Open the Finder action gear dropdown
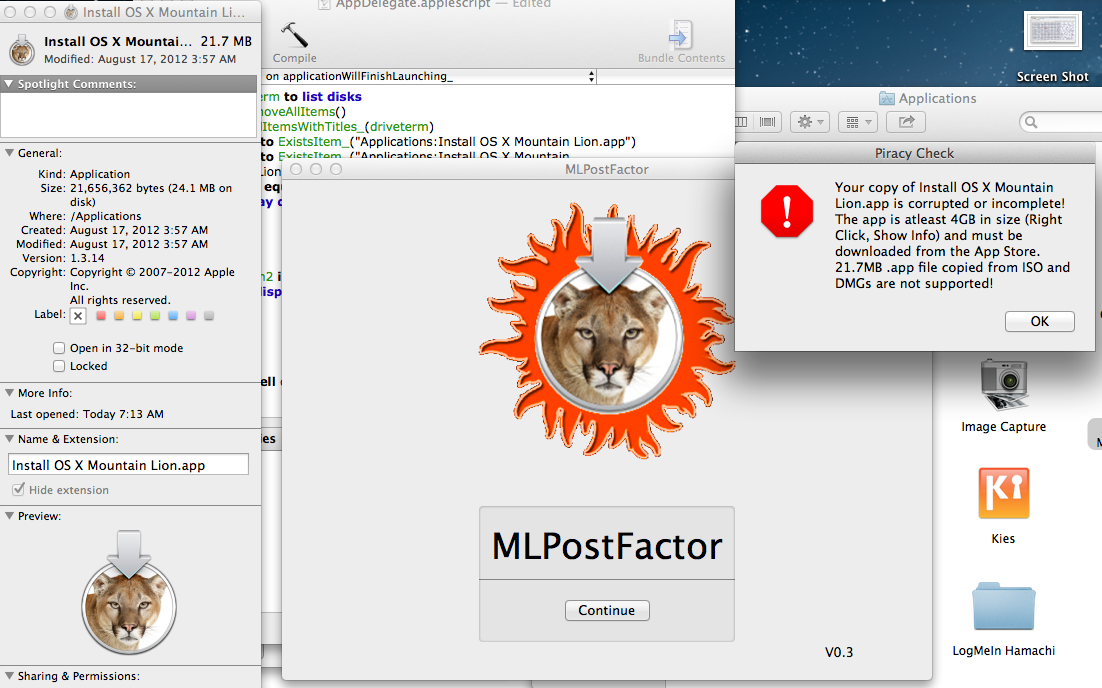This screenshot has width=1102, height=688. pyautogui.click(x=810, y=122)
